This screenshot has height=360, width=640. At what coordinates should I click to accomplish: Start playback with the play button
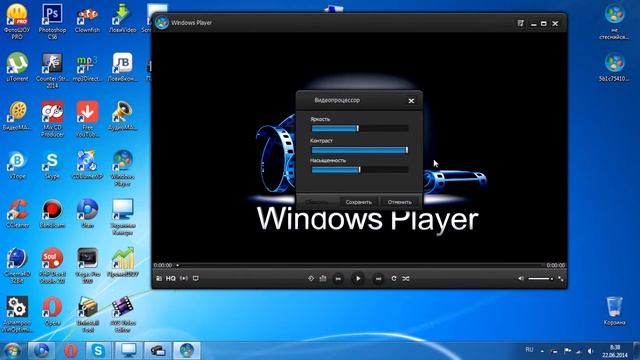coord(358,278)
